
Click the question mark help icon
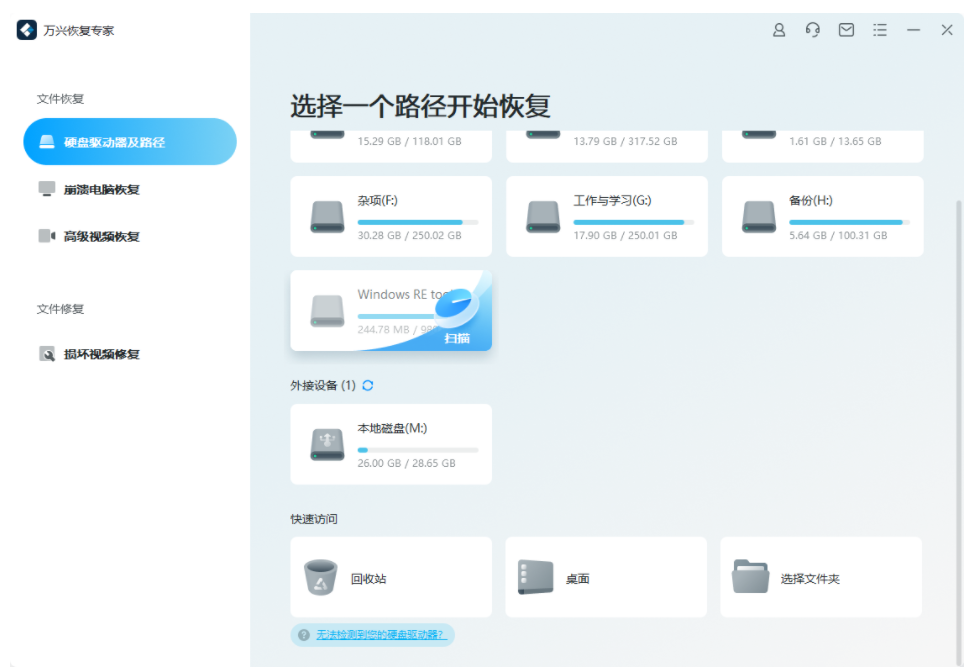[304, 635]
